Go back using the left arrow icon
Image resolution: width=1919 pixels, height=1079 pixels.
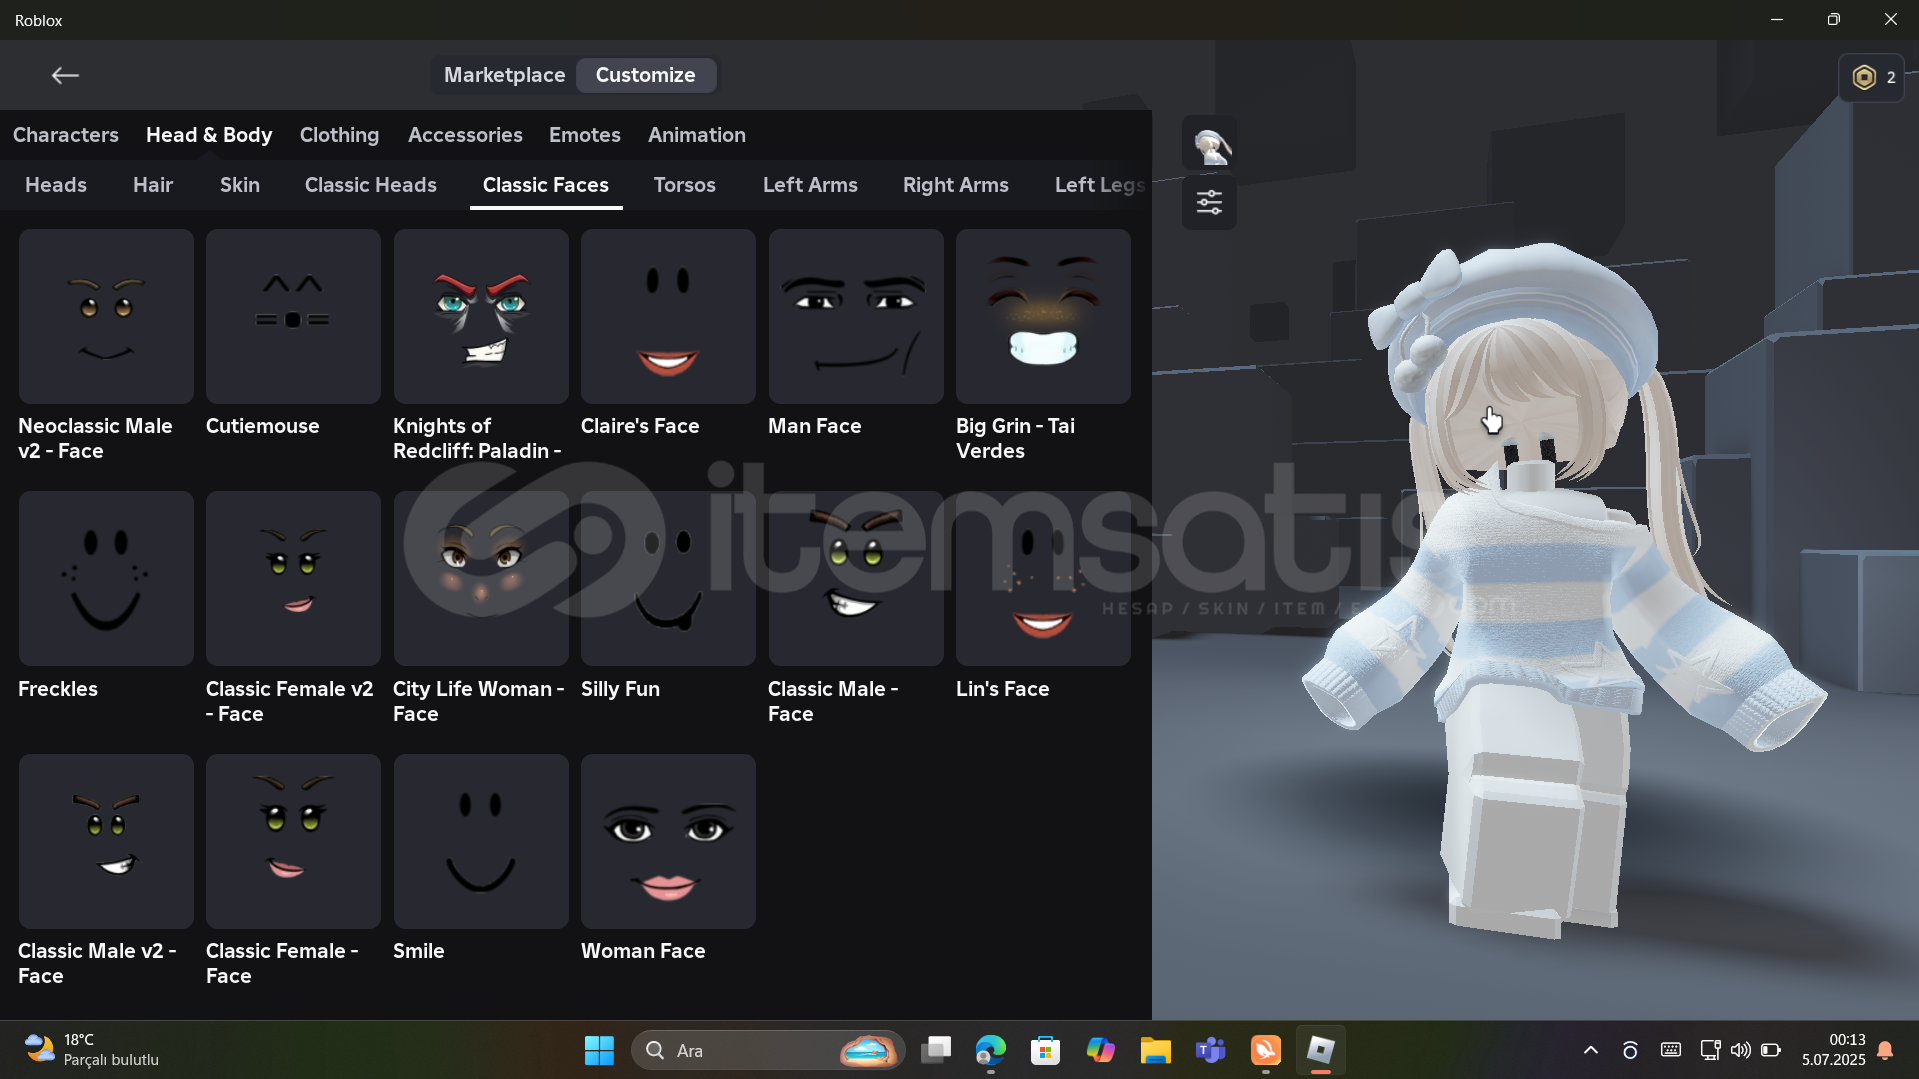65,75
